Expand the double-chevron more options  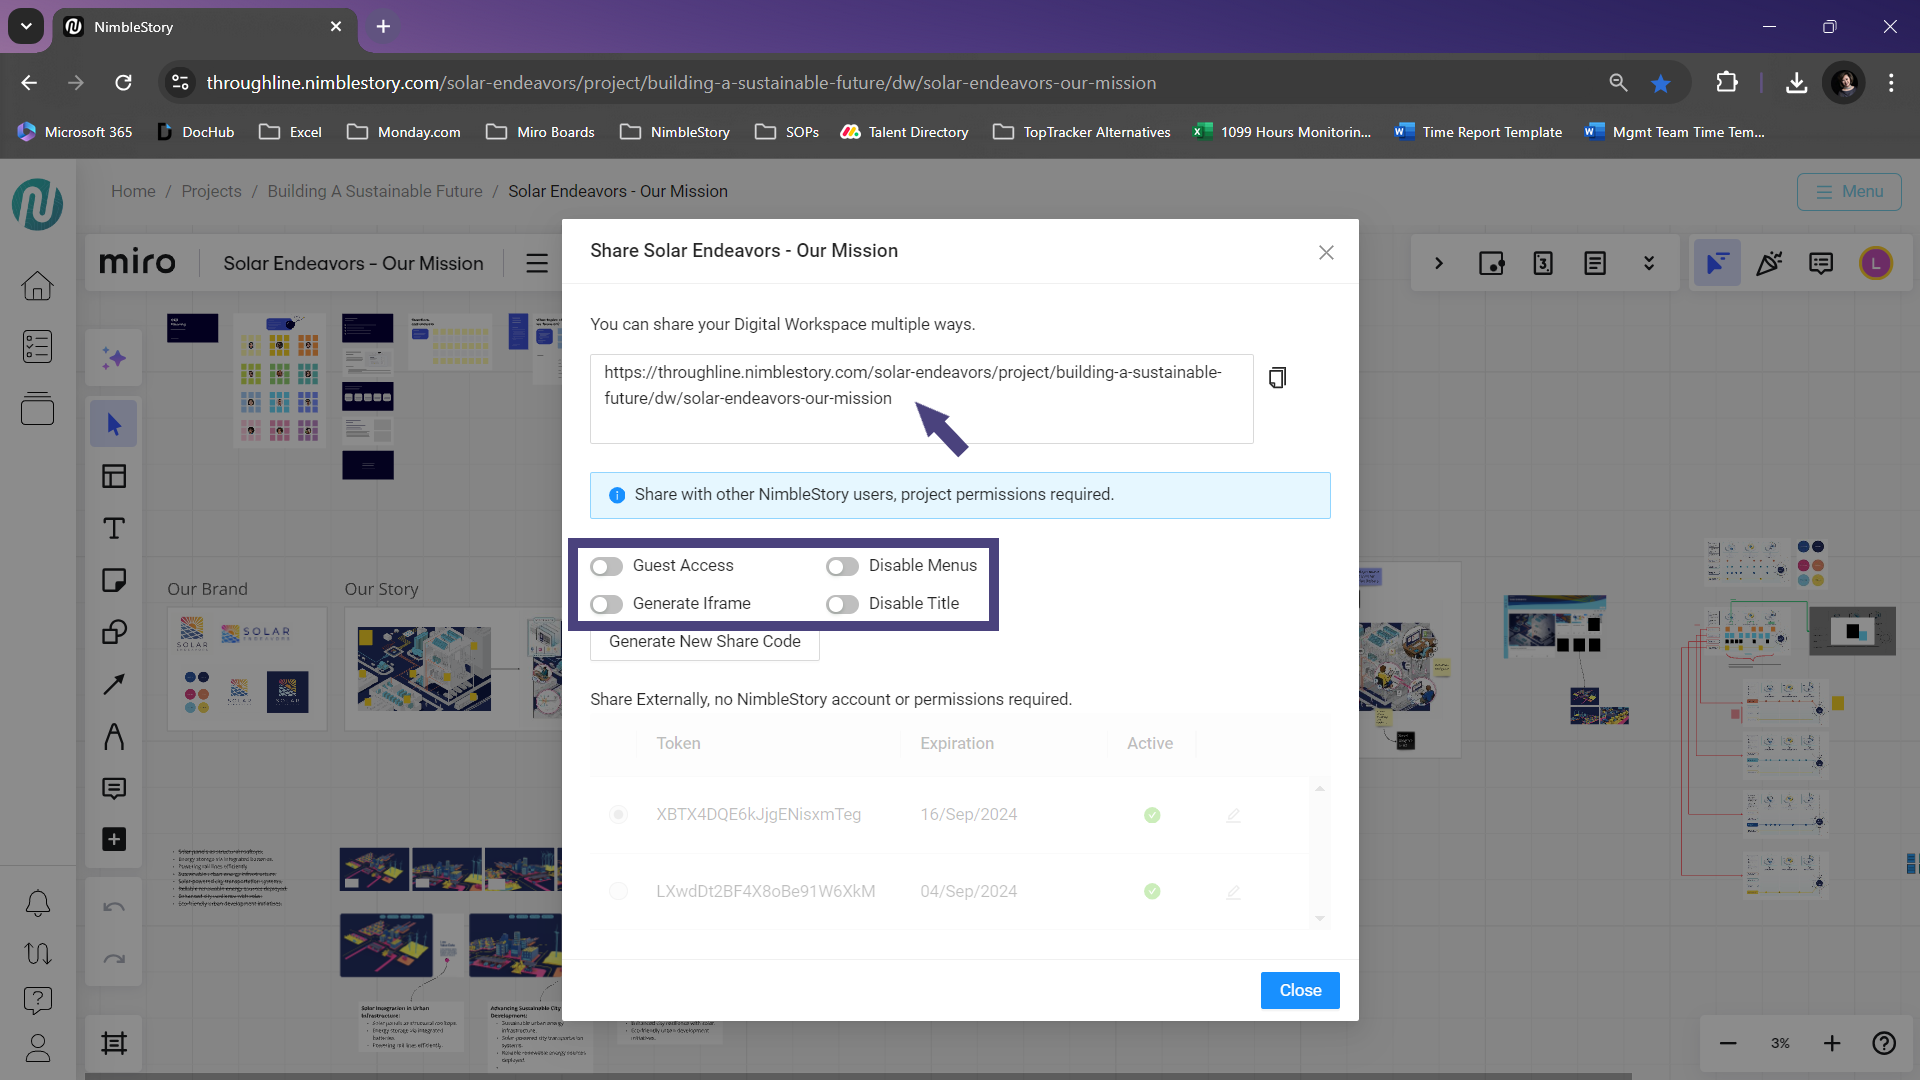[1649, 264]
